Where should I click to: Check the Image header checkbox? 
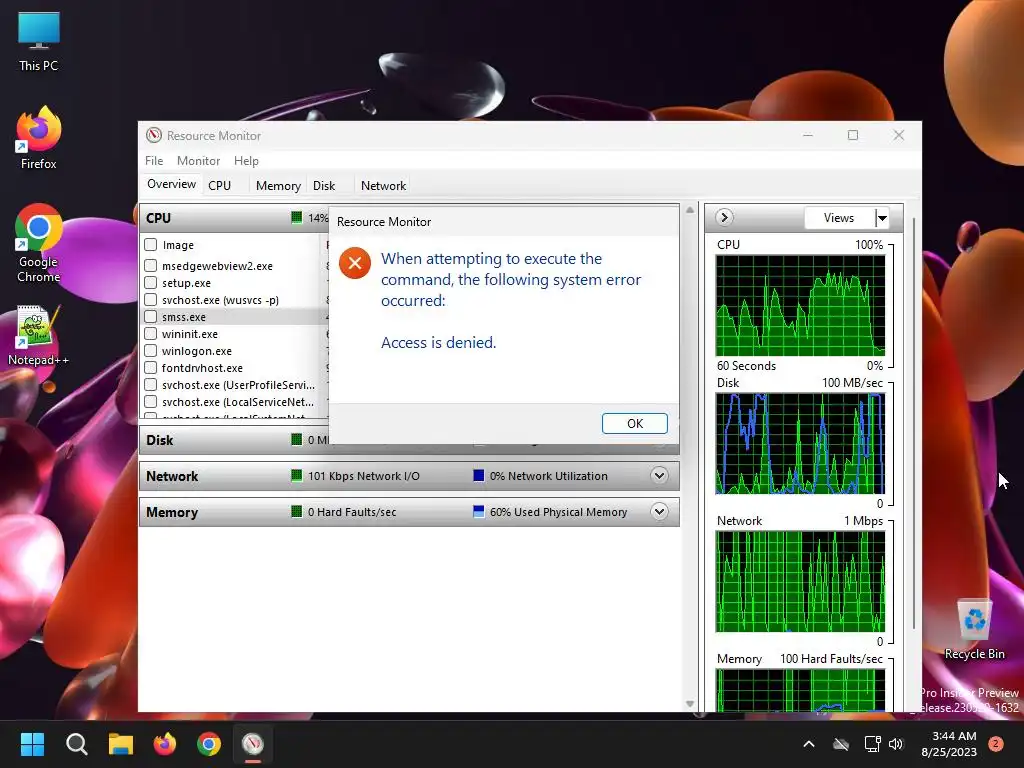point(151,245)
